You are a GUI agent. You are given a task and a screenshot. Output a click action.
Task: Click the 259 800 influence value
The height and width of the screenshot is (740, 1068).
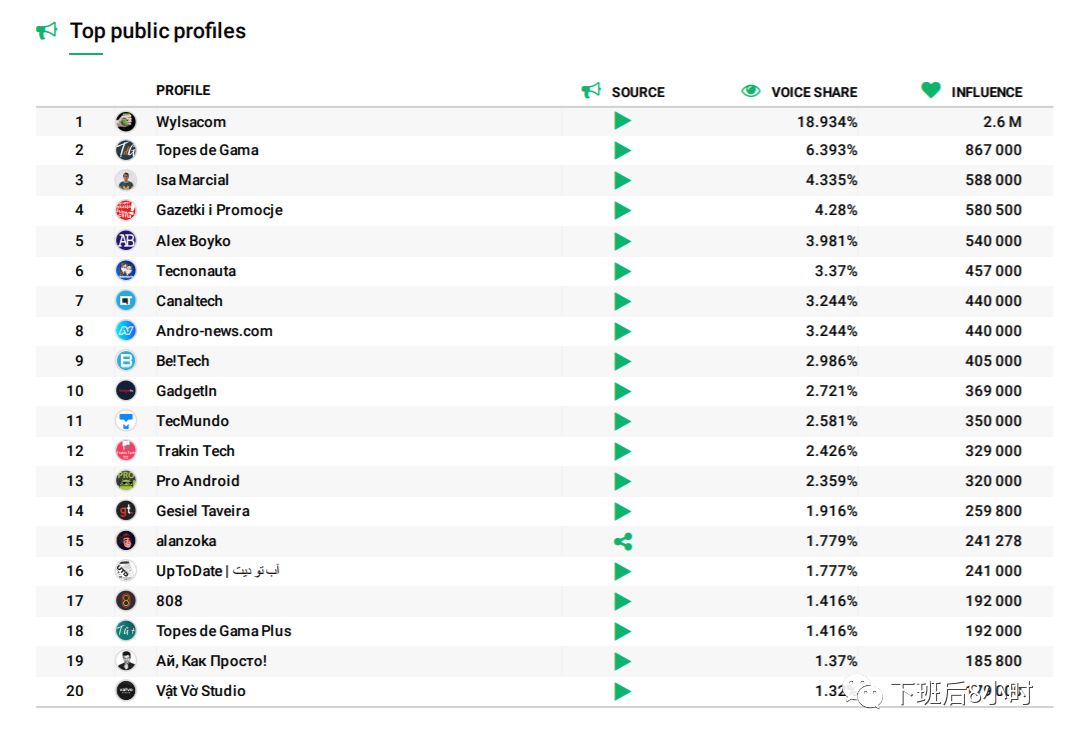(993, 510)
